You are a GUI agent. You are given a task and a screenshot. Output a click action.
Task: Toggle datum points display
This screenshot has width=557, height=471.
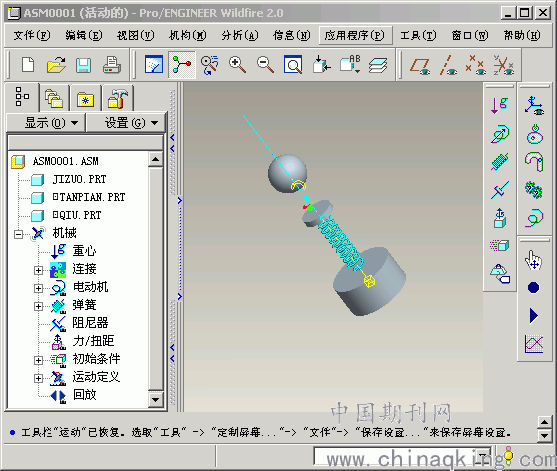tap(476, 65)
